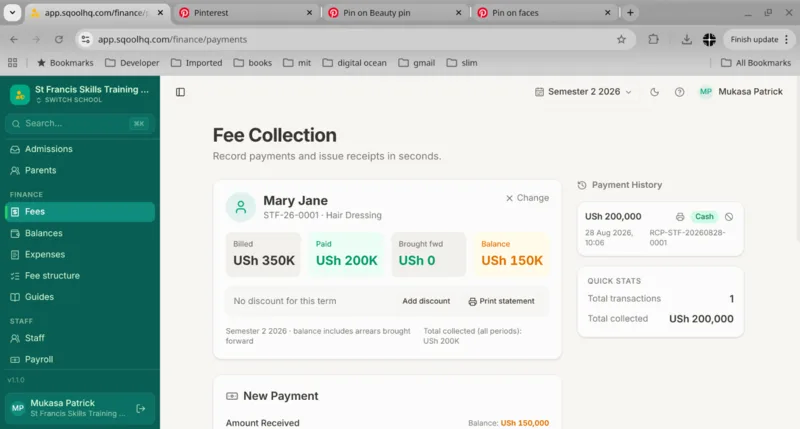Go to Balances page
The height and width of the screenshot is (429, 800).
pos(80,233)
